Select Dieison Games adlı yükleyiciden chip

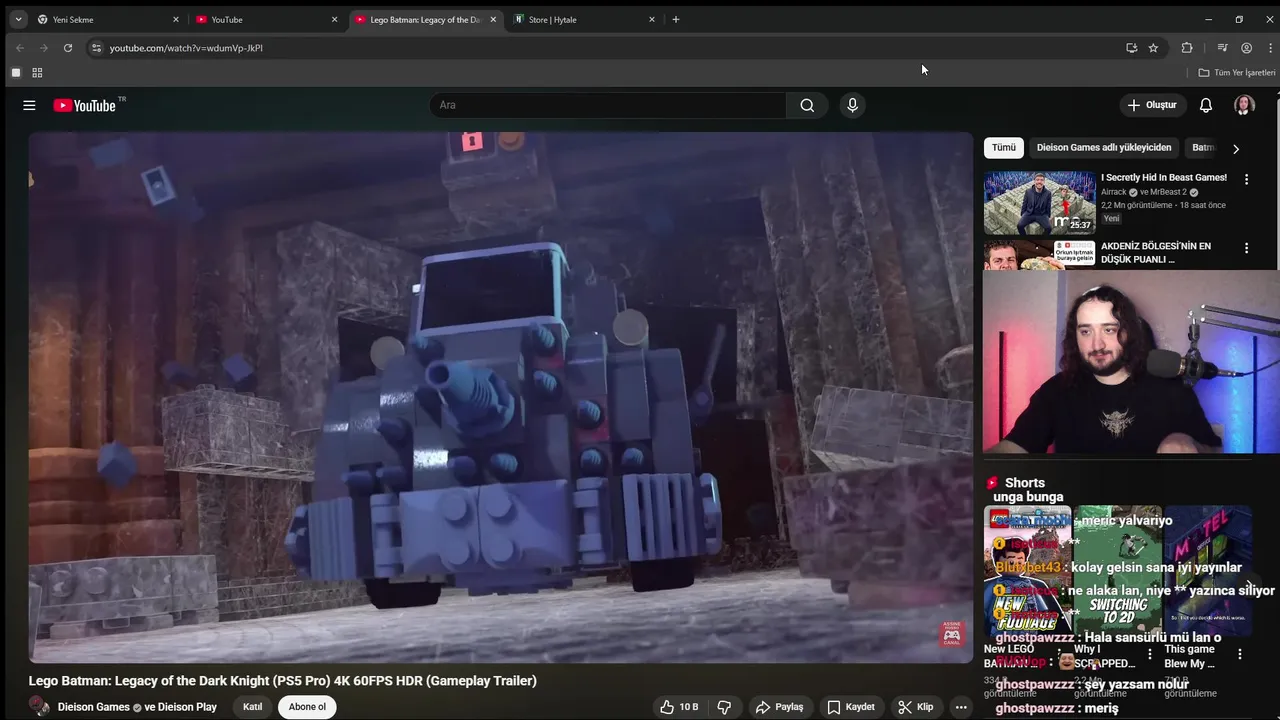point(1104,148)
